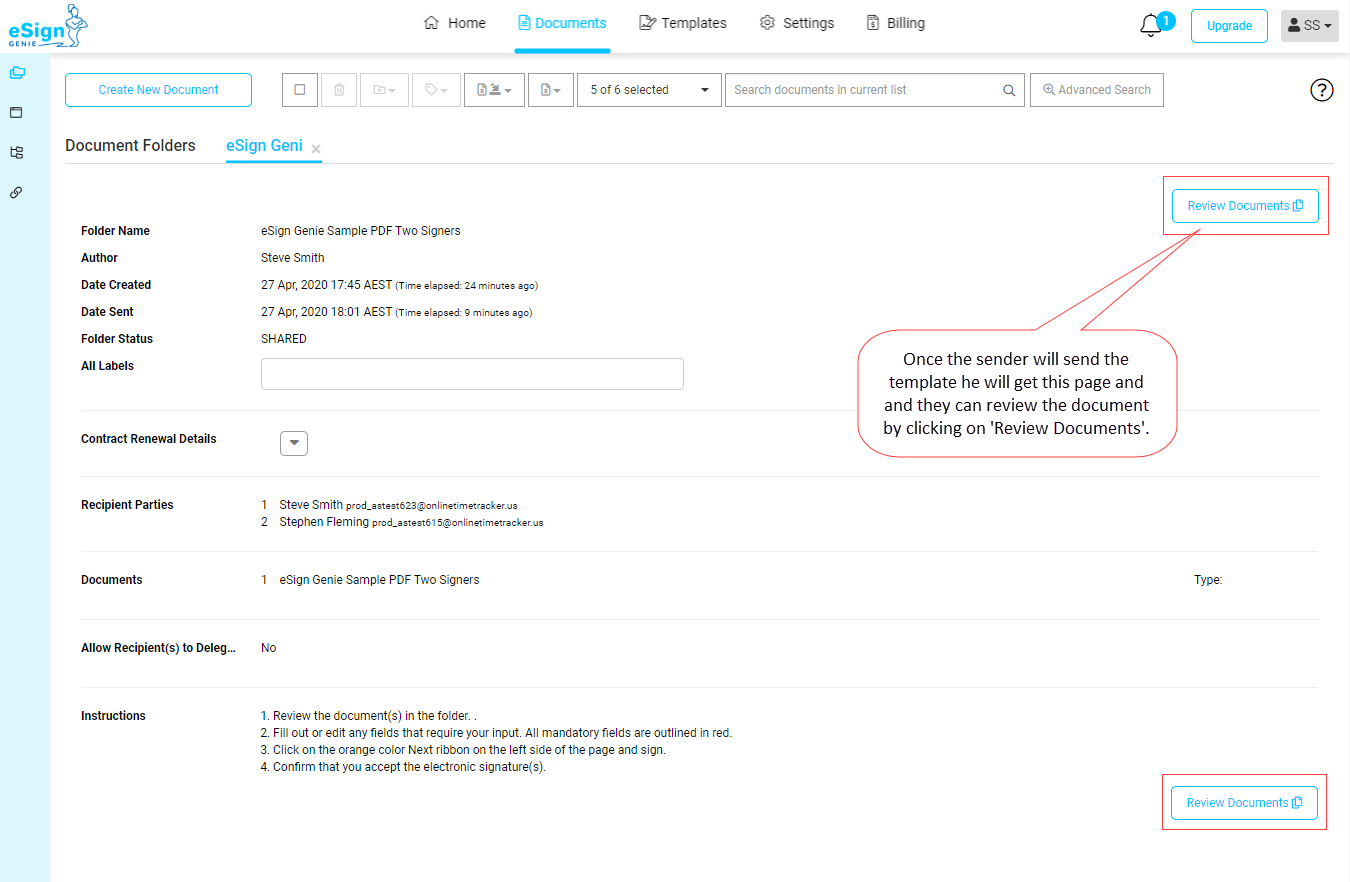Click the window panel icon in sidebar
This screenshot has height=882, width=1350.
[x=16, y=112]
